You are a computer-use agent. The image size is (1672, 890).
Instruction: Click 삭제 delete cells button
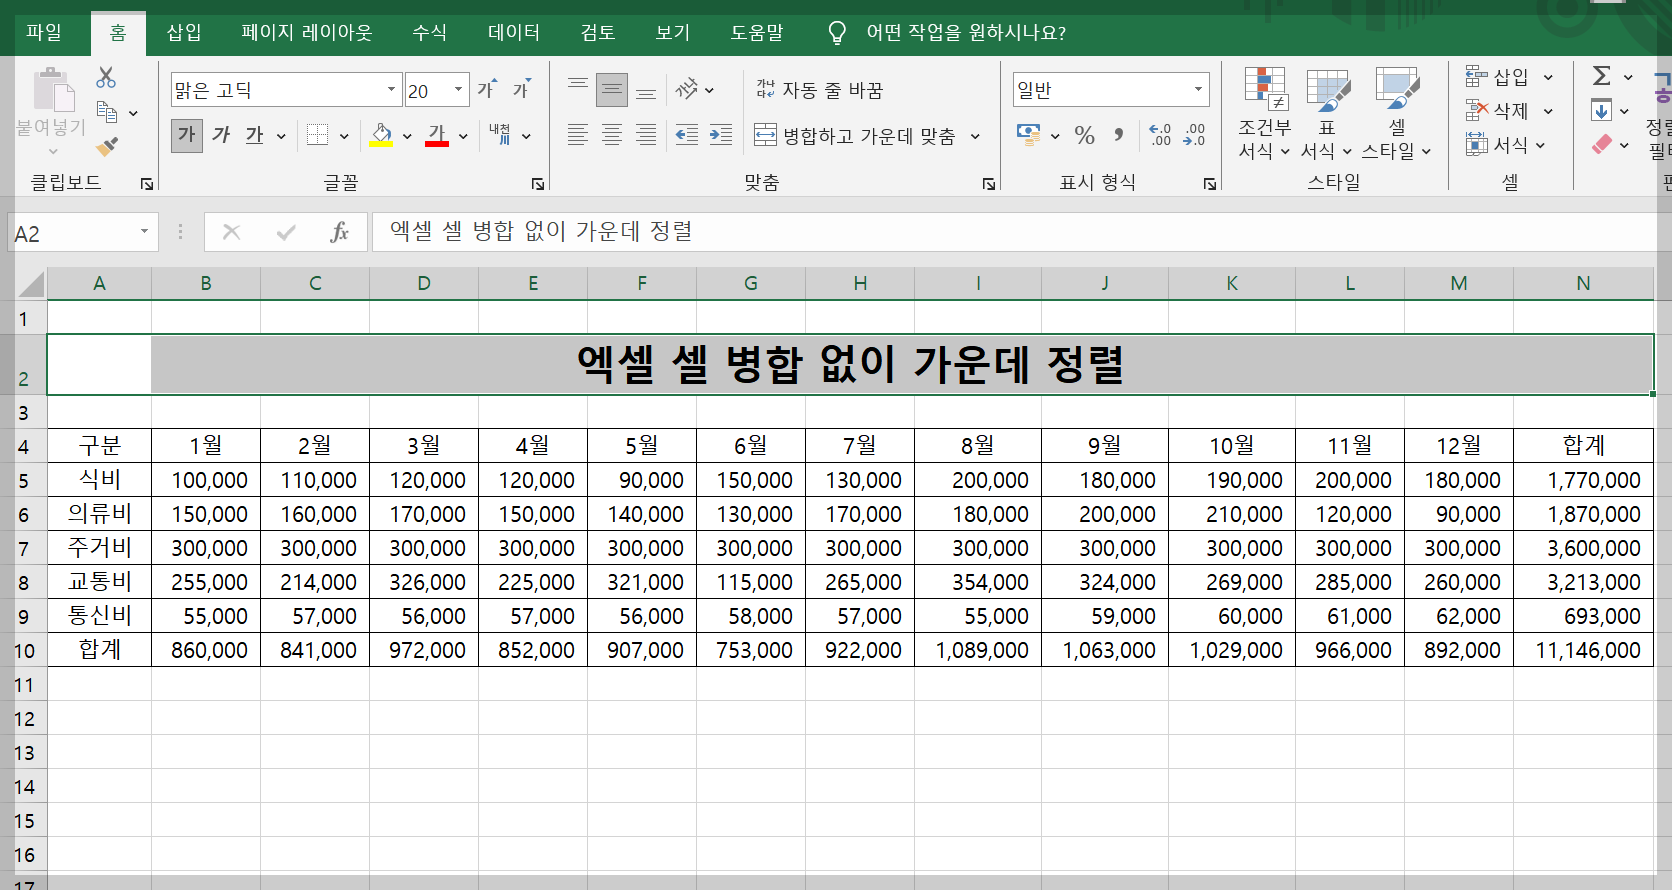pyautogui.click(x=1497, y=111)
